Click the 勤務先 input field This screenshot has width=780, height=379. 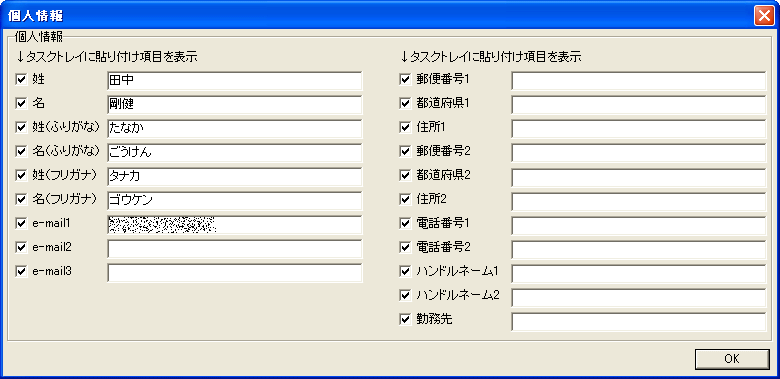click(x=638, y=321)
